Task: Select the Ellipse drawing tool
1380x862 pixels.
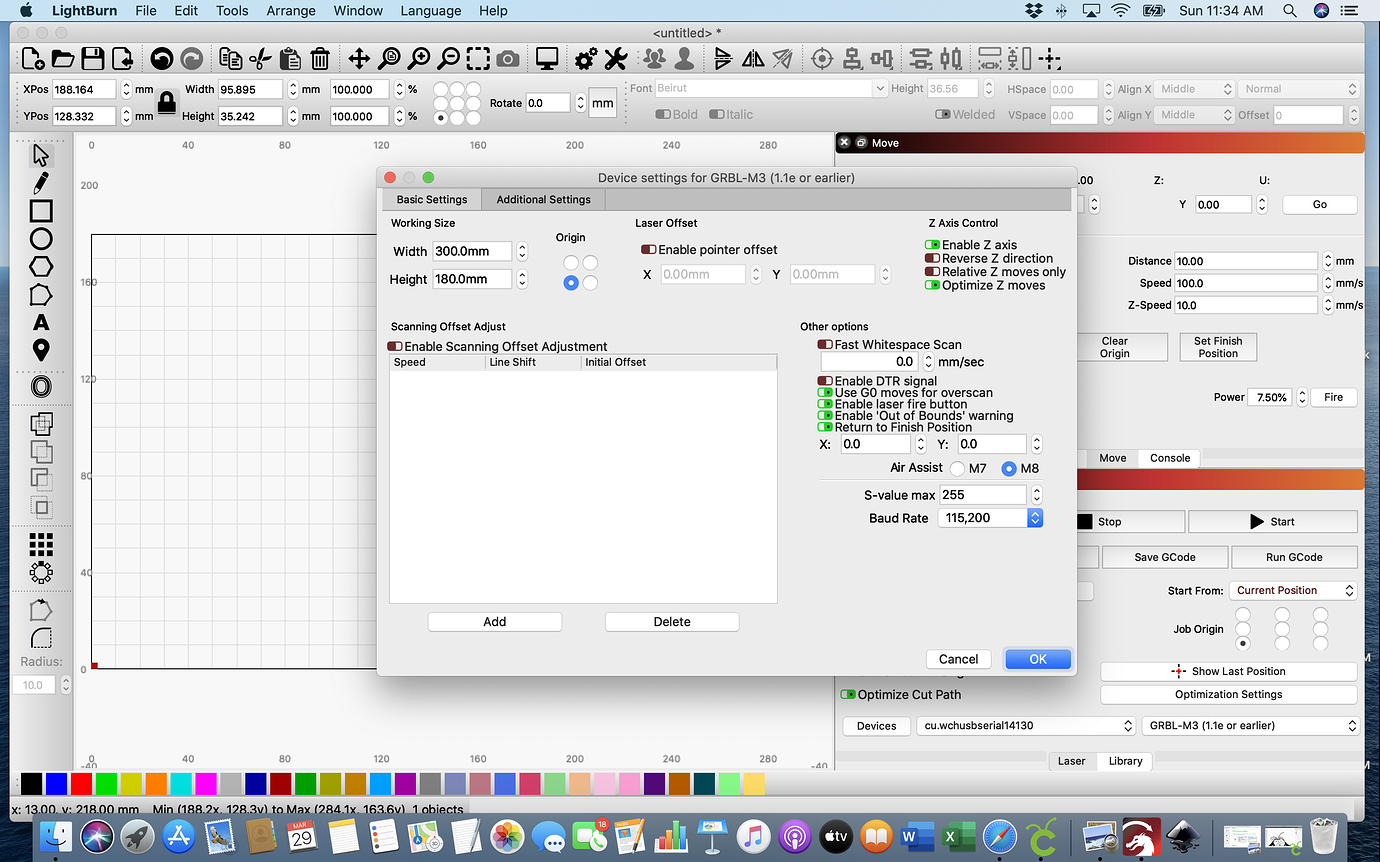Action: tap(41, 239)
